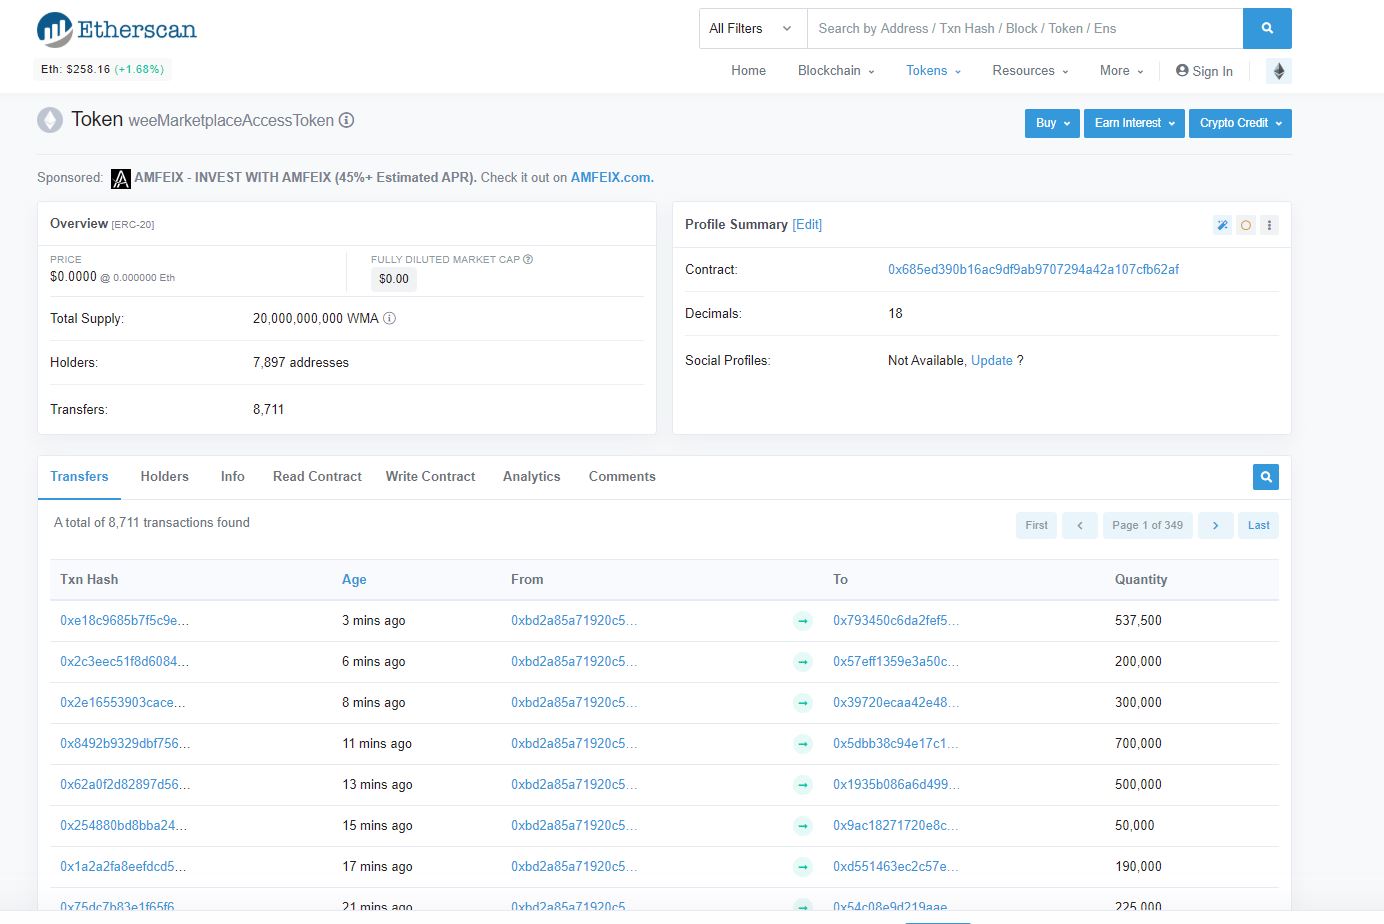The image size is (1384, 924).
Task: Switch to the Holders tab
Action: pos(164,477)
